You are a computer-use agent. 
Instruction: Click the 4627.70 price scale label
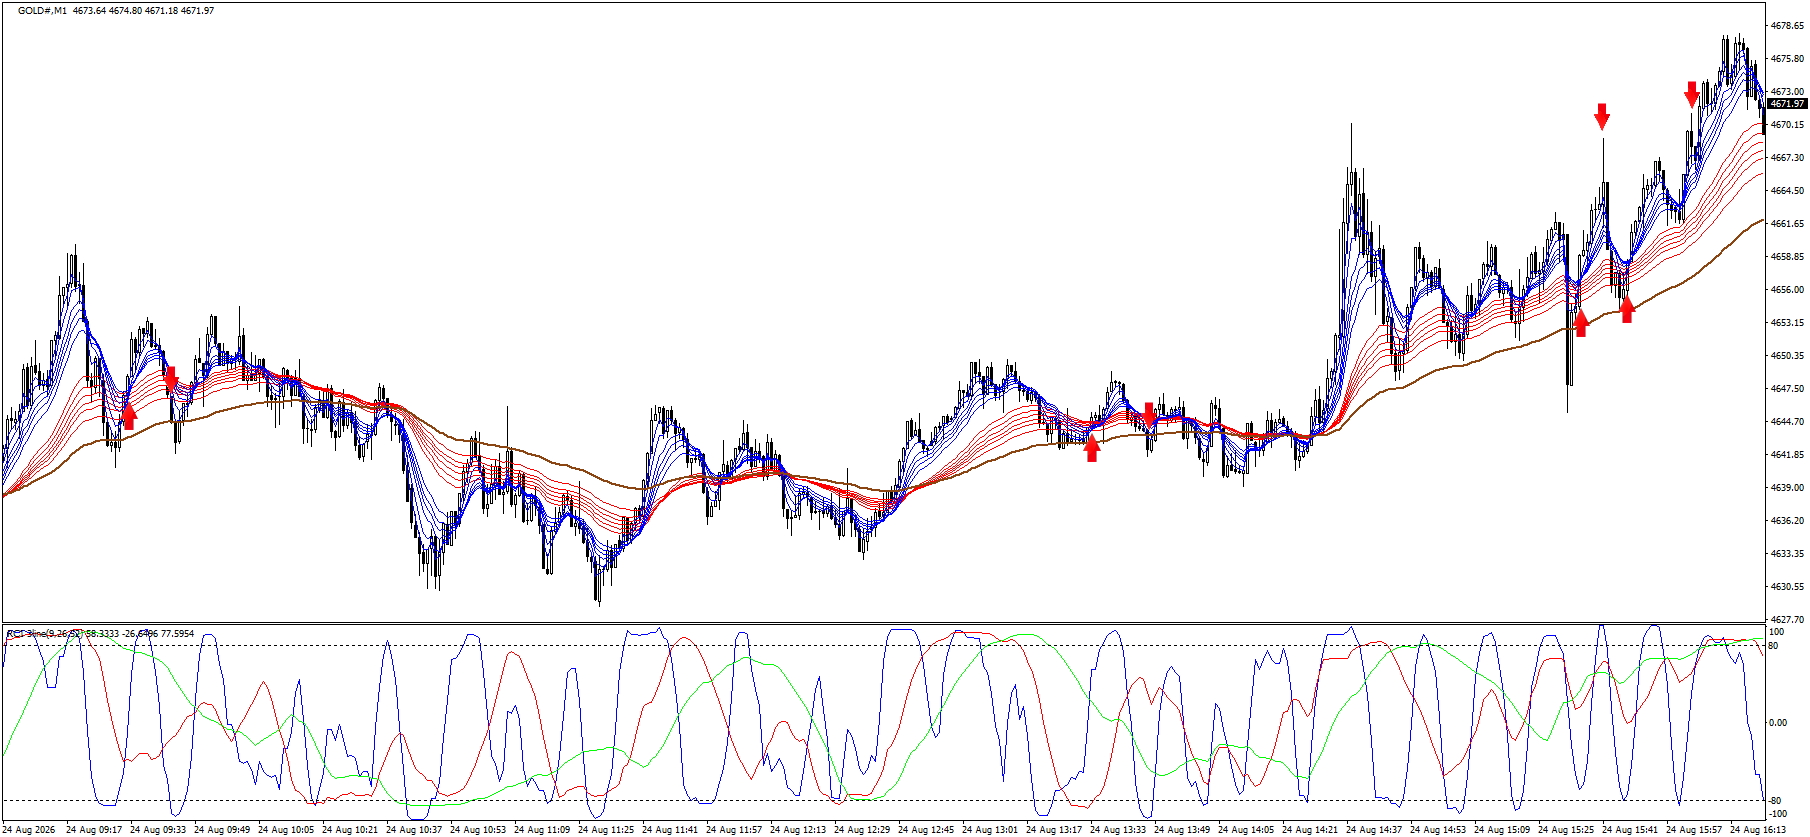(1787, 620)
